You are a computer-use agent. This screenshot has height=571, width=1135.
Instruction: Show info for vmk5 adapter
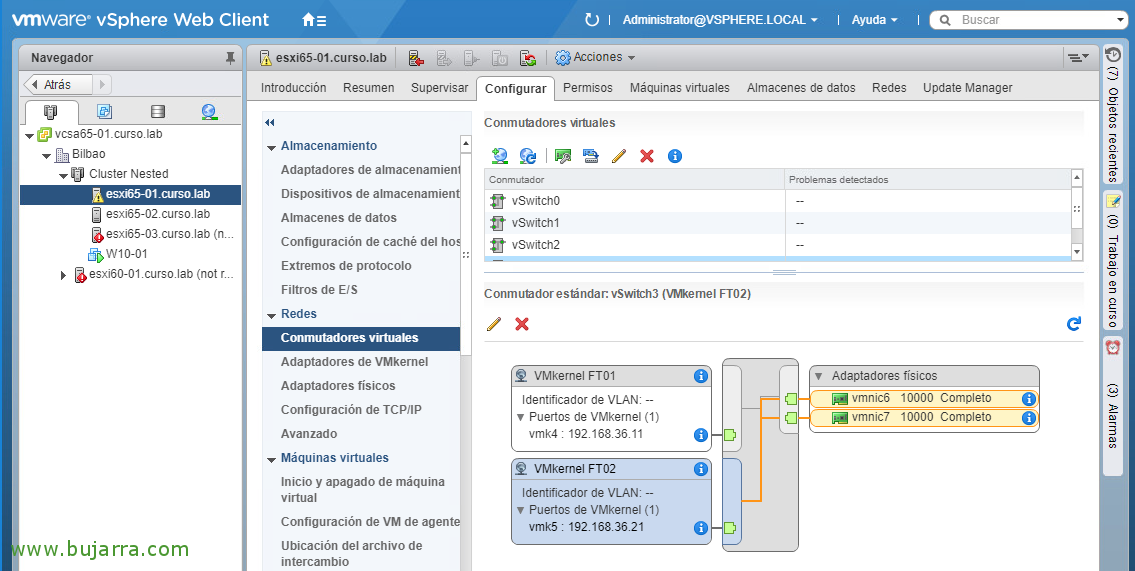point(700,528)
